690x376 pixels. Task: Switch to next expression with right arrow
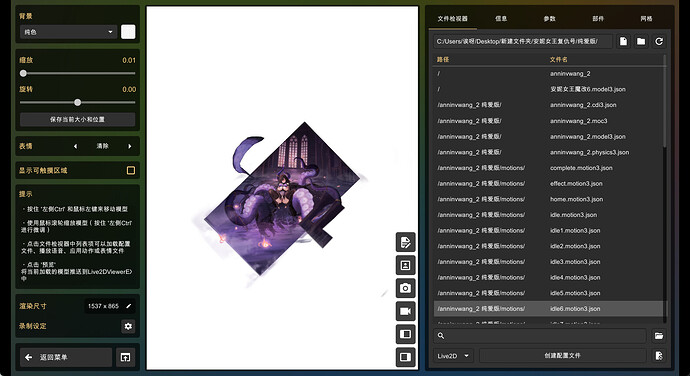tap(130, 146)
